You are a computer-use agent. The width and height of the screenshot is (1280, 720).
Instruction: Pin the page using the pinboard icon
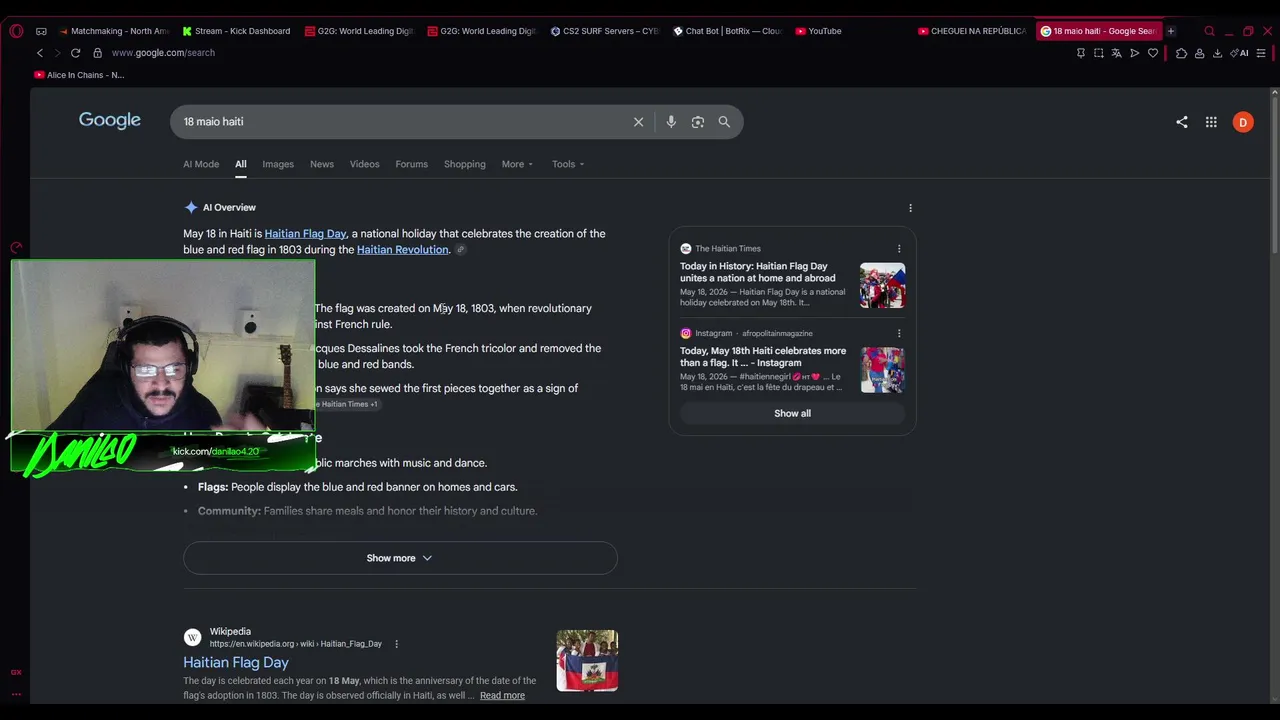pos(1080,53)
